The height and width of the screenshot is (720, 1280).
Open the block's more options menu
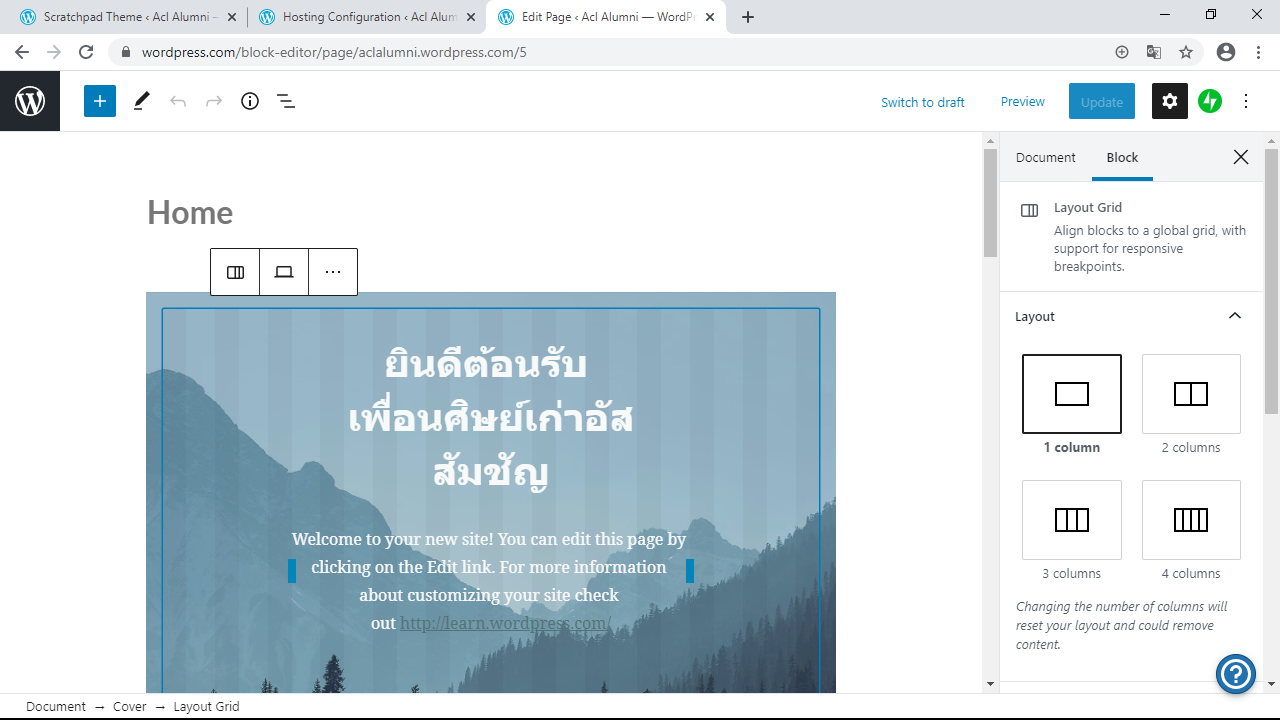coord(333,272)
